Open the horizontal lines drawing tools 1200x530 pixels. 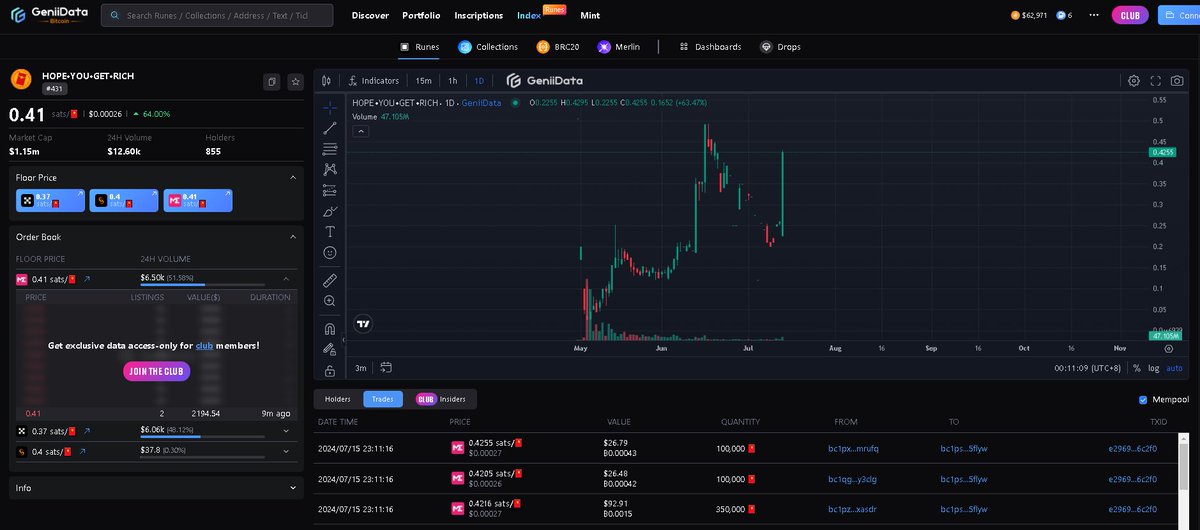[330, 148]
